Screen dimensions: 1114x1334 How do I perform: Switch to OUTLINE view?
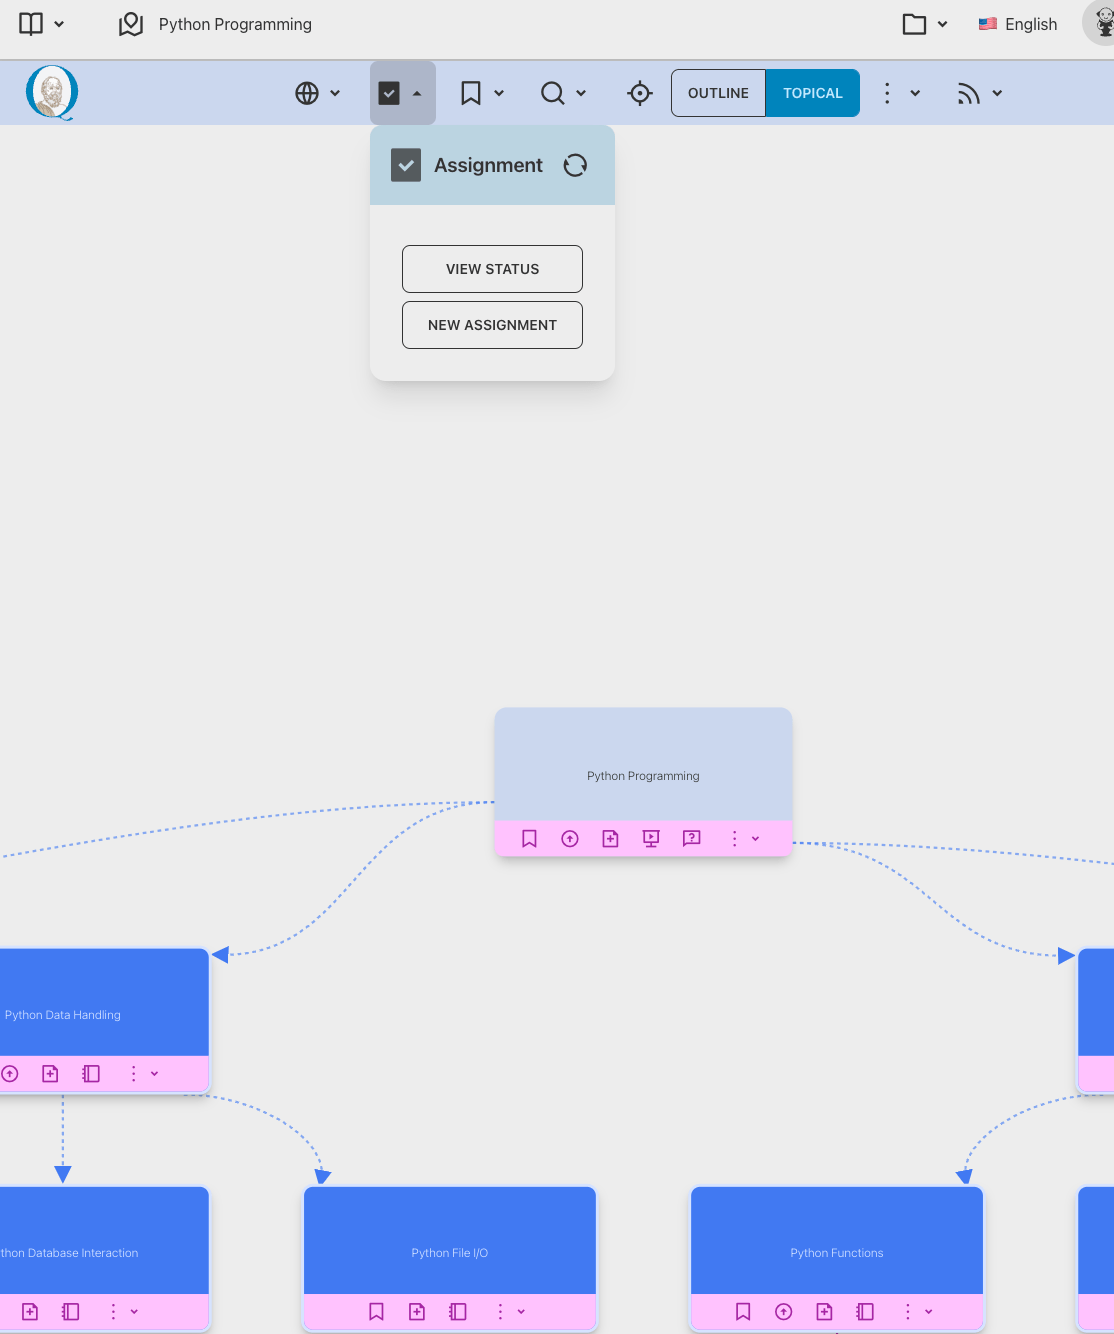point(718,93)
